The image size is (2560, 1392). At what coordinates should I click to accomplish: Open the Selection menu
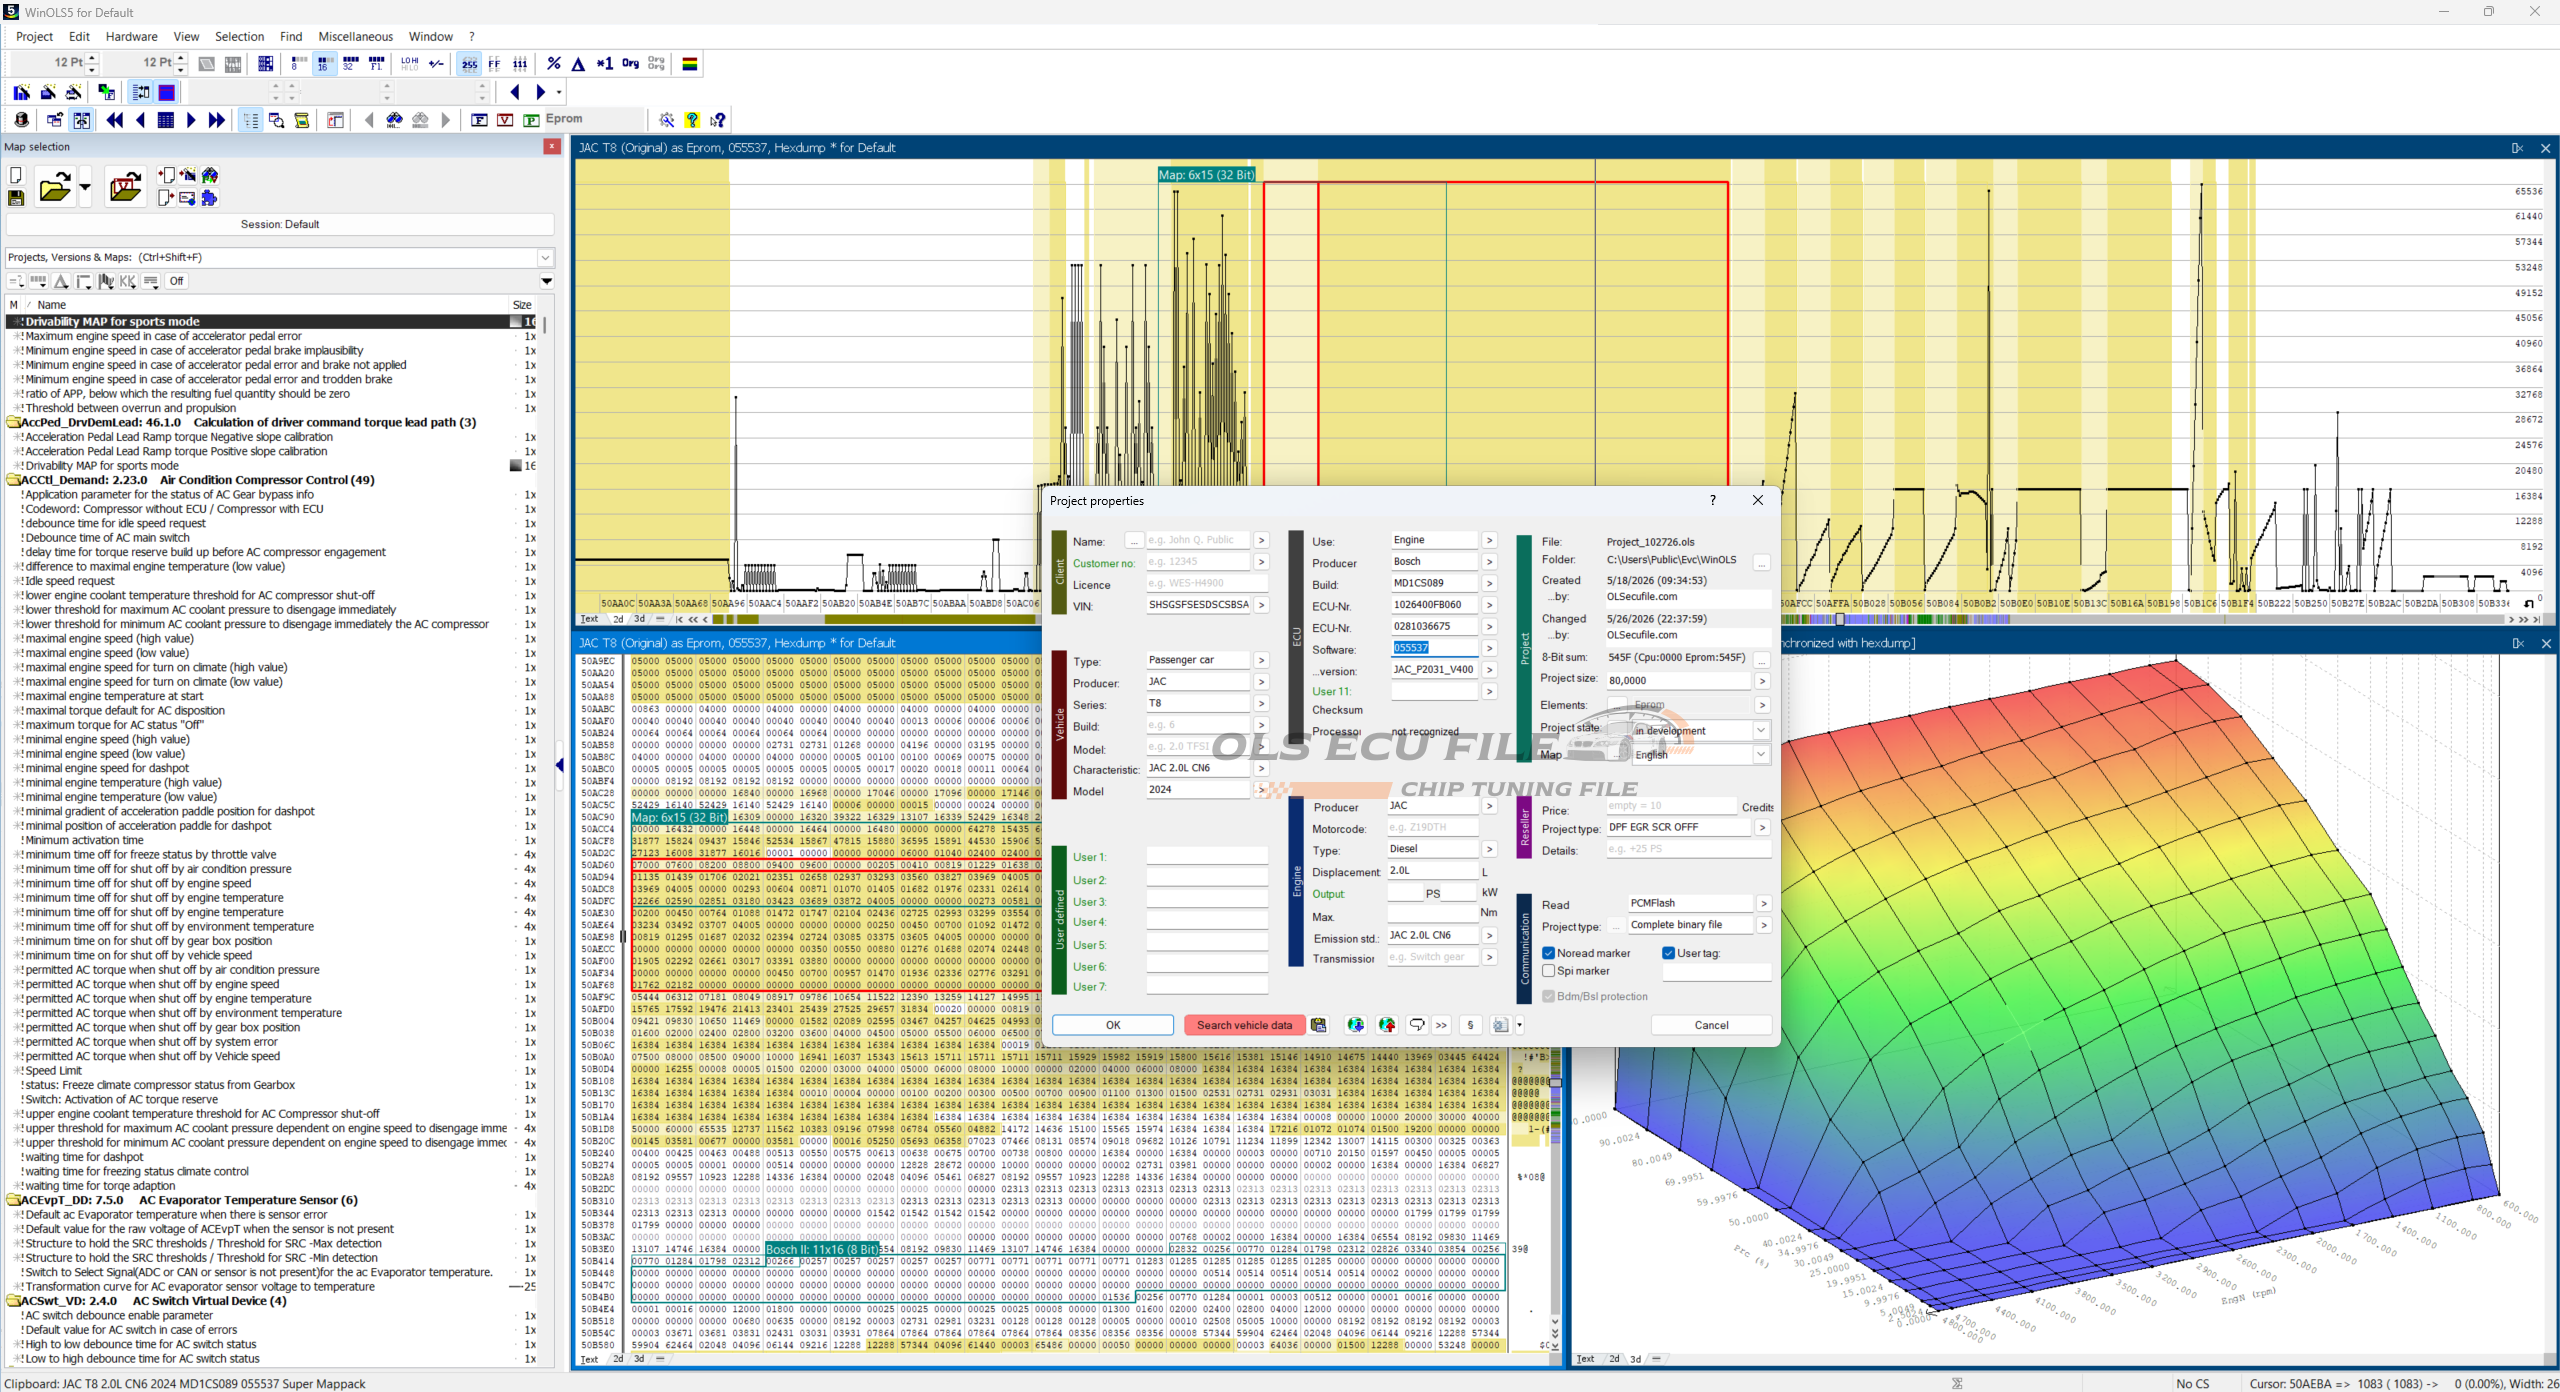239,36
